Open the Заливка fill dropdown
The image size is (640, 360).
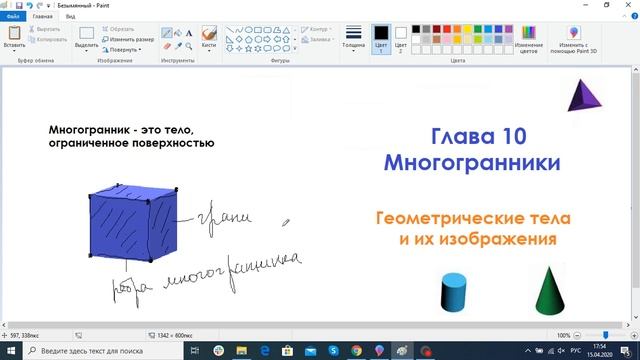(x=318, y=39)
